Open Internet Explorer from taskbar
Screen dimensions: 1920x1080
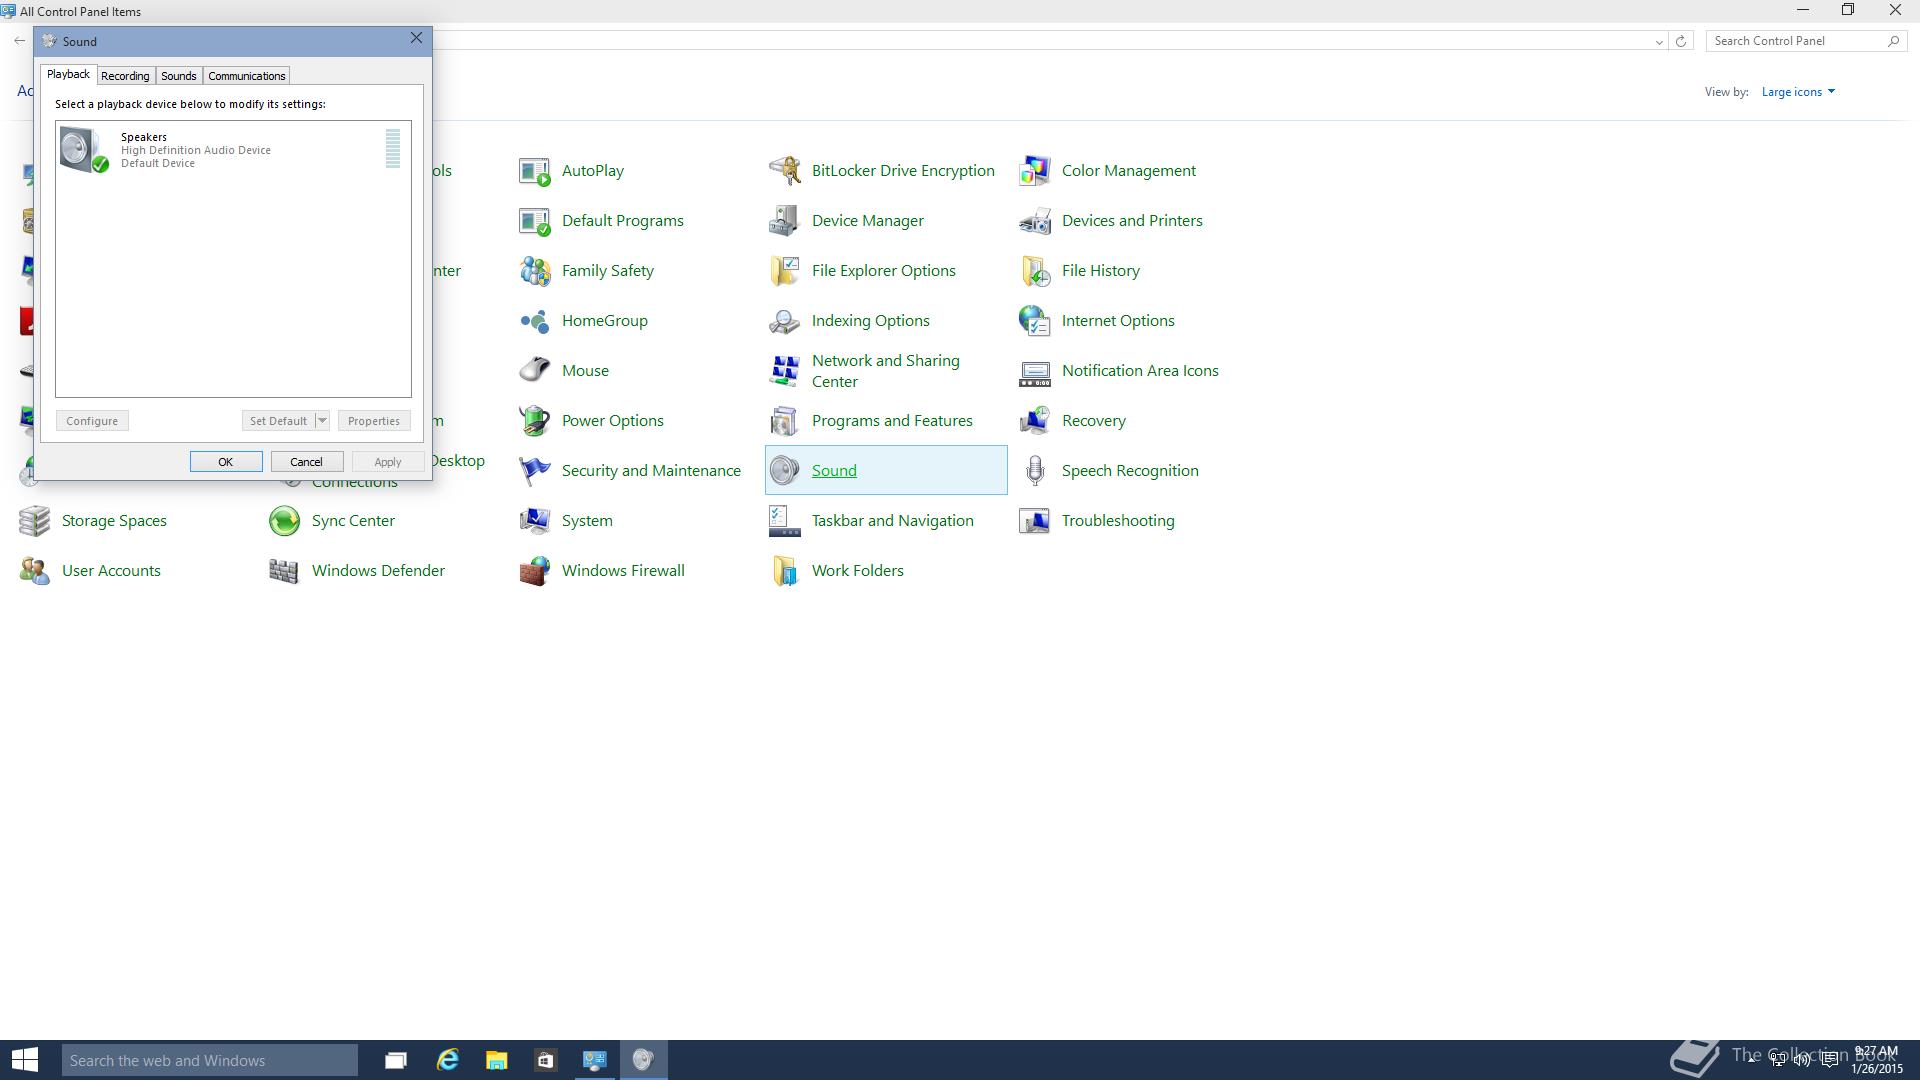pos(447,1060)
